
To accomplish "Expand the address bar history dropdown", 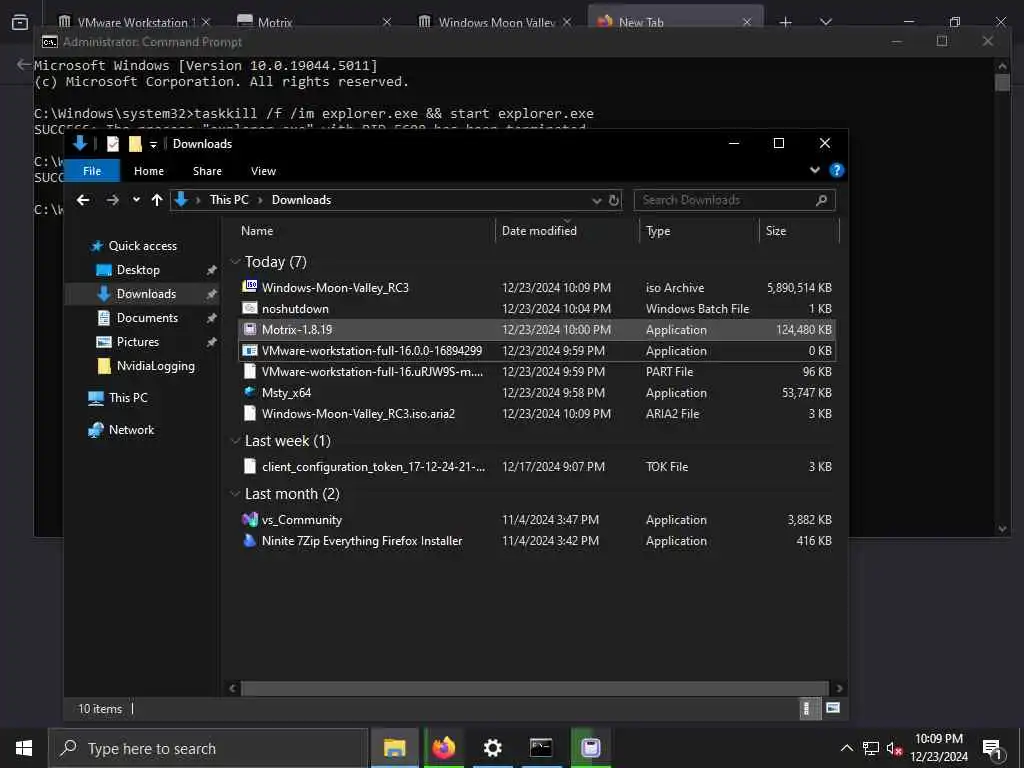I will (596, 200).
